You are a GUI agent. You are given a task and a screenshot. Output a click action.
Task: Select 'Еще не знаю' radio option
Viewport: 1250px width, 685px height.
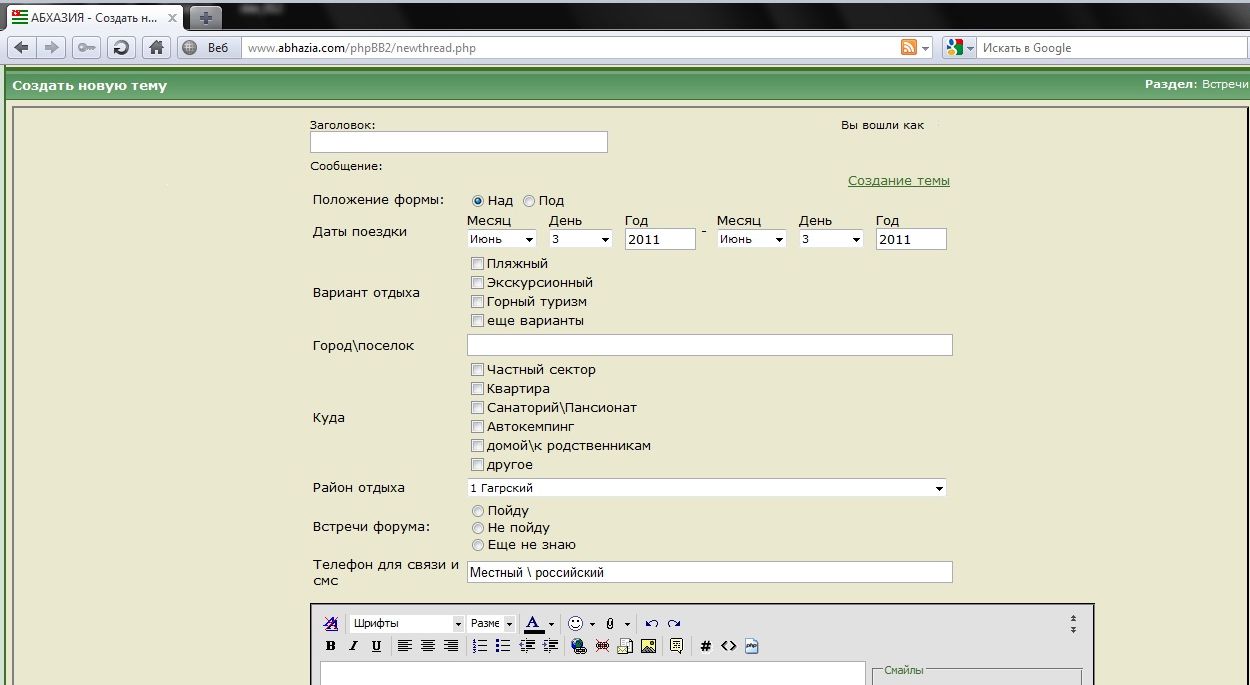pyautogui.click(x=477, y=545)
